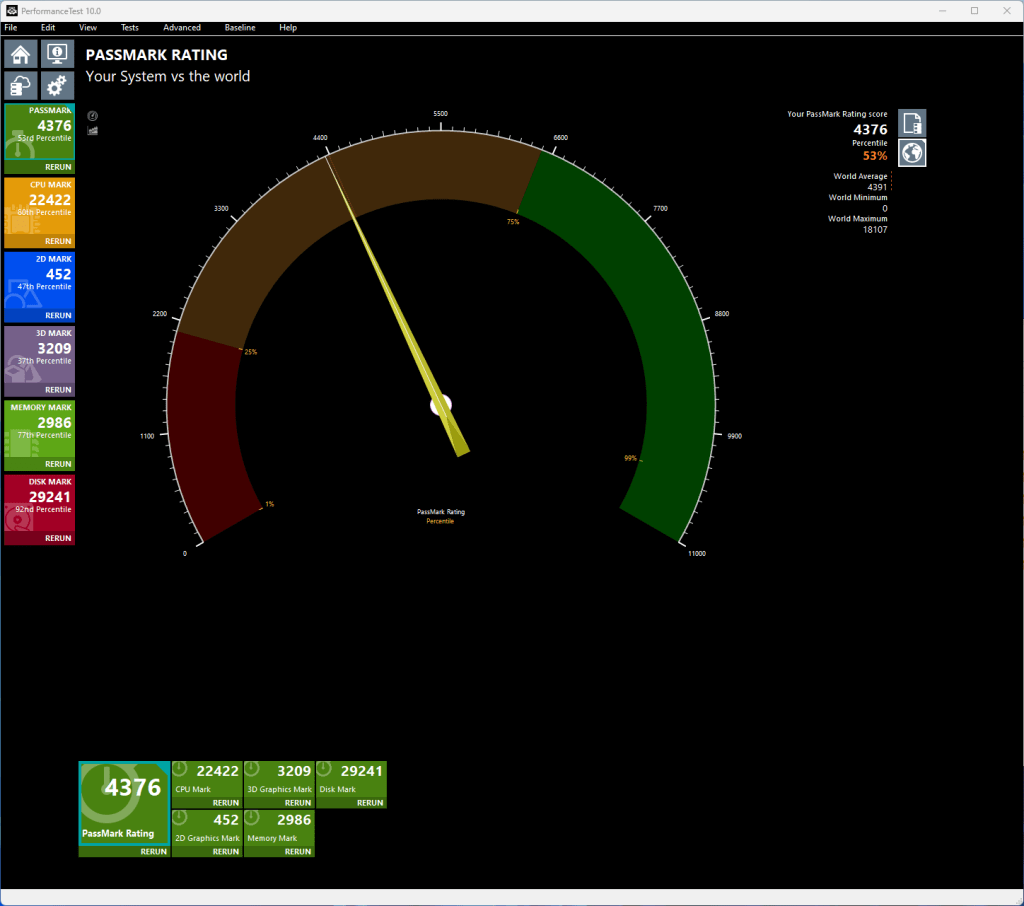The height and width of the screenshot is (906, 1024).
Task: Click RERUN under bottom 3D Graphics Mark tile
Action: point(297,803)
